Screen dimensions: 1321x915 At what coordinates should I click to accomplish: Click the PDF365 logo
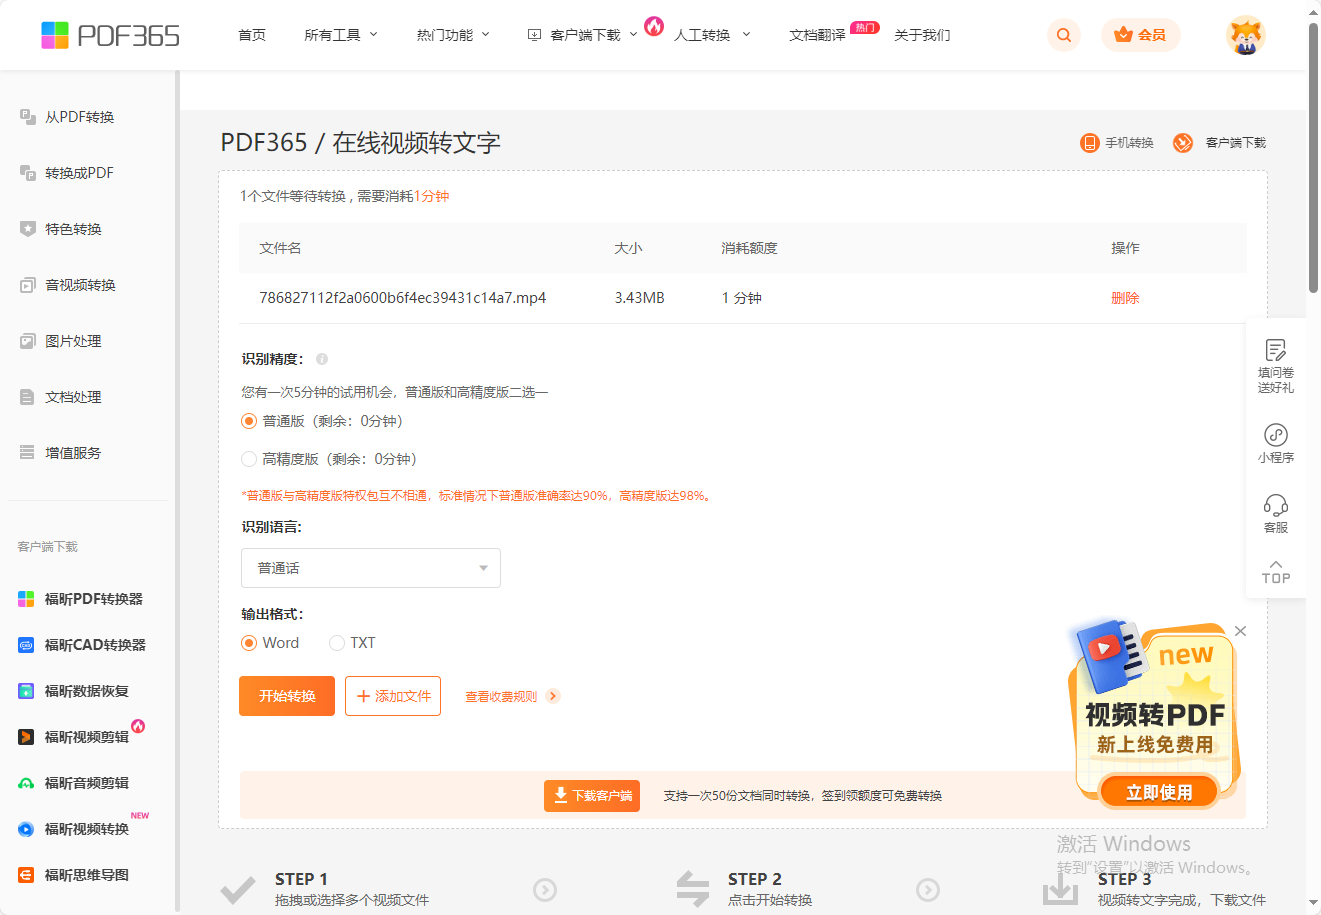tap(110, 35)
